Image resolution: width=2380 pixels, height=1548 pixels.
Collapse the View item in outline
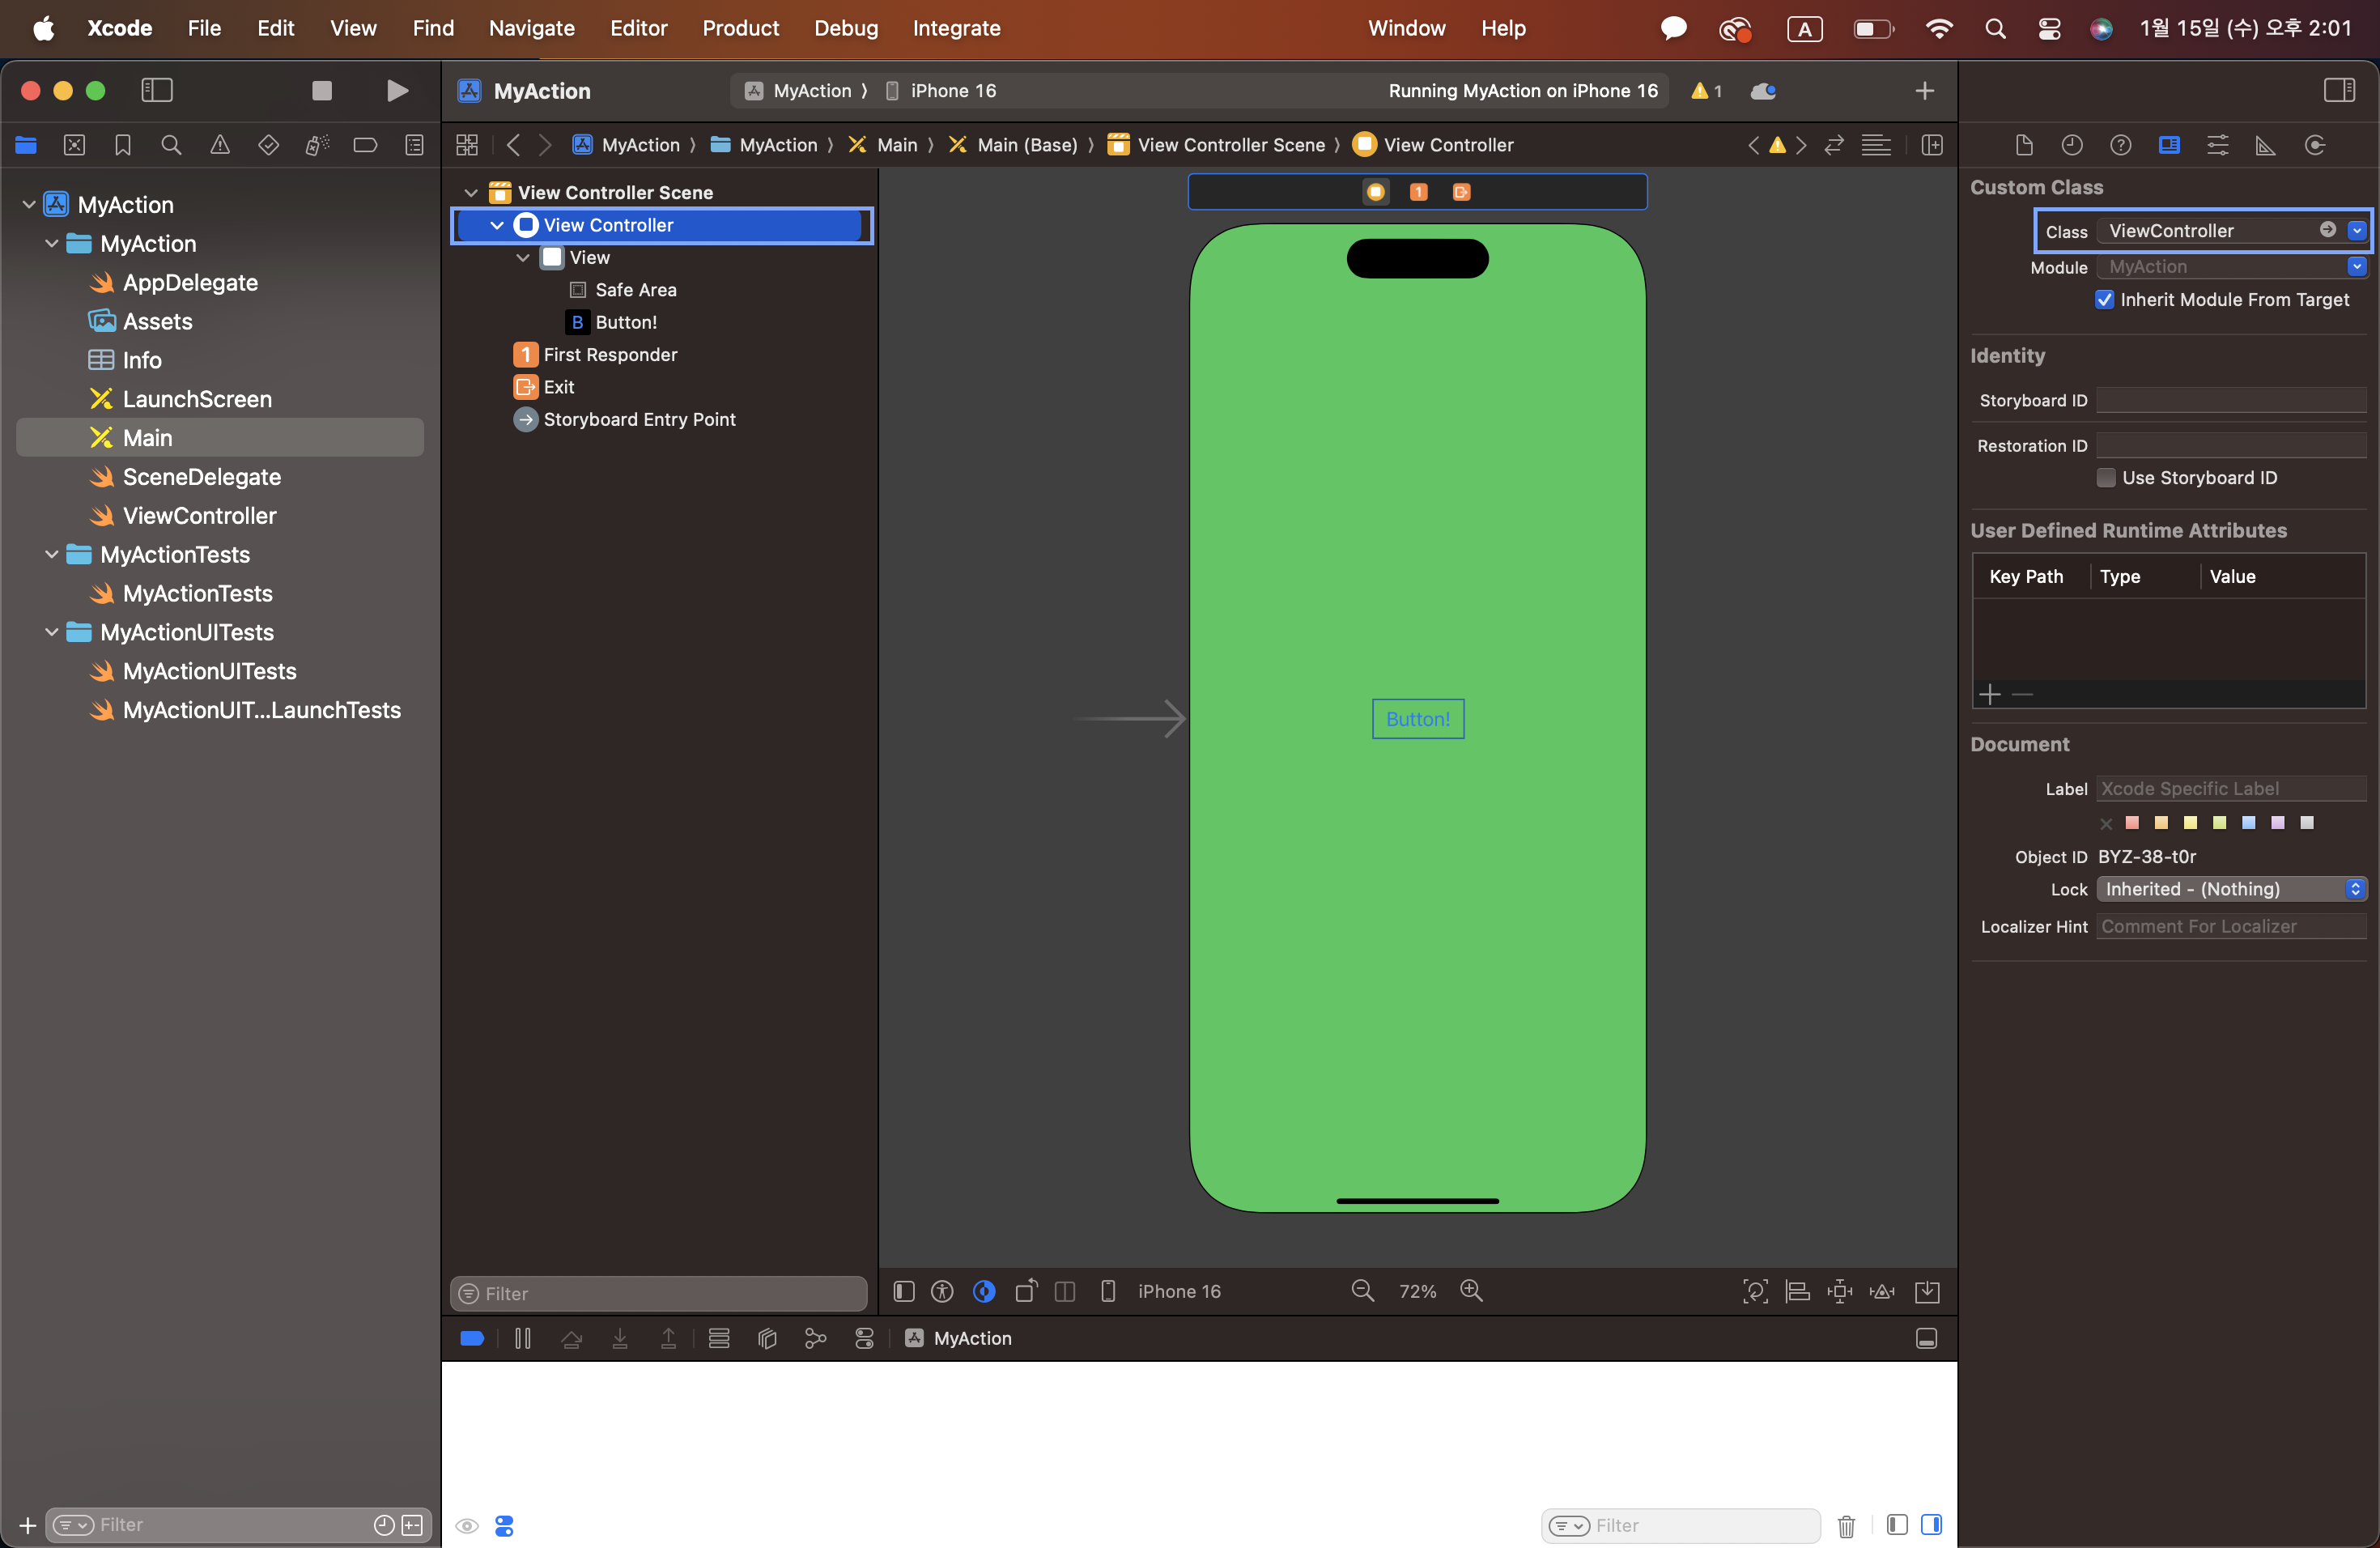(523, 258)
